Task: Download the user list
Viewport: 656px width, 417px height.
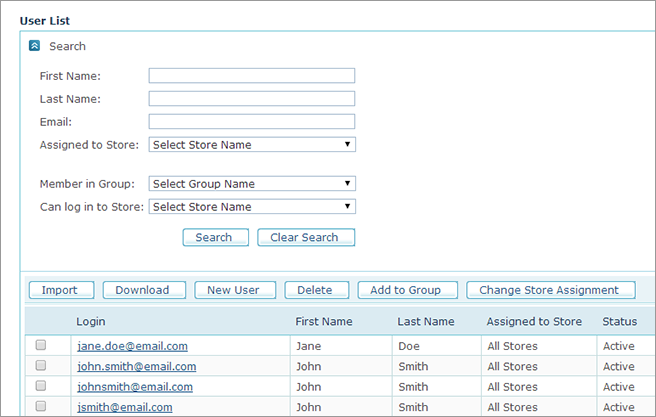Action: pos(143,290)
